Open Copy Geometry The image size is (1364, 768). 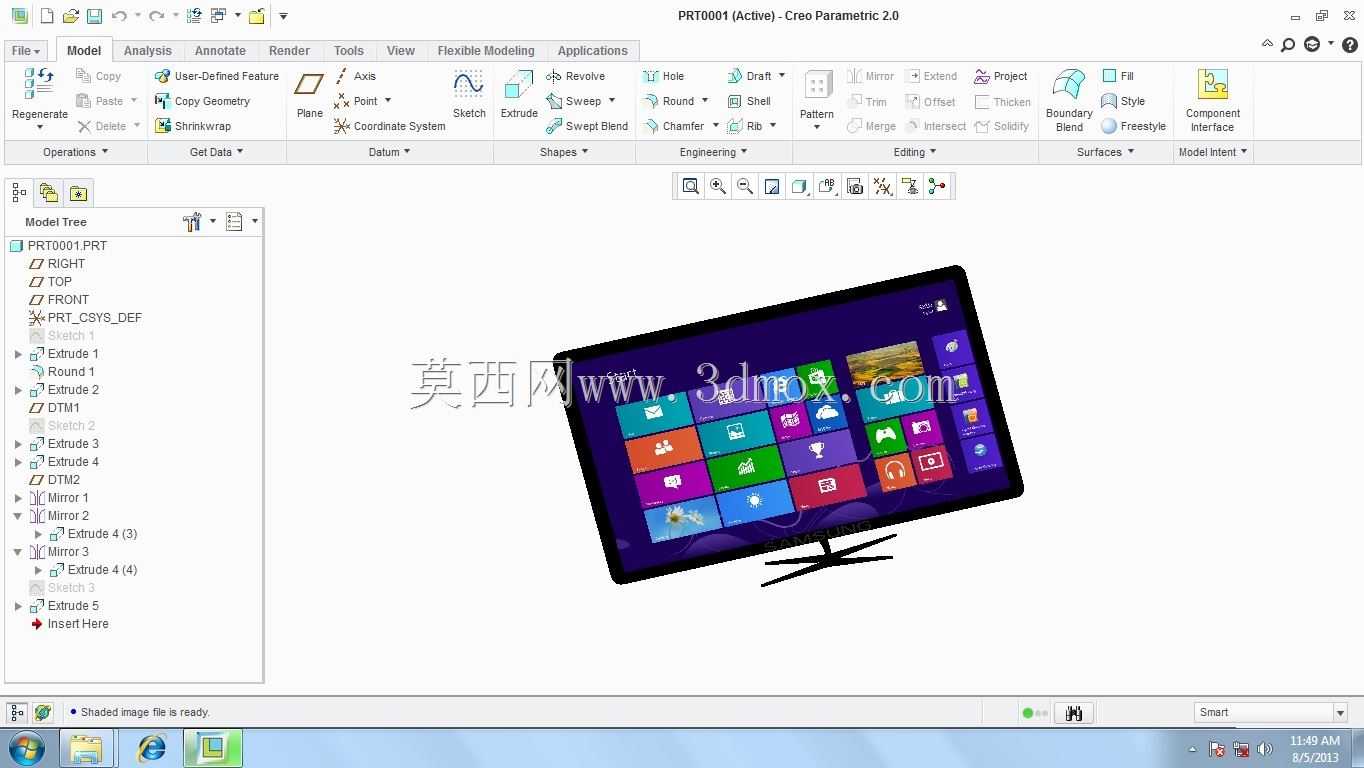(x=202, y=101)
